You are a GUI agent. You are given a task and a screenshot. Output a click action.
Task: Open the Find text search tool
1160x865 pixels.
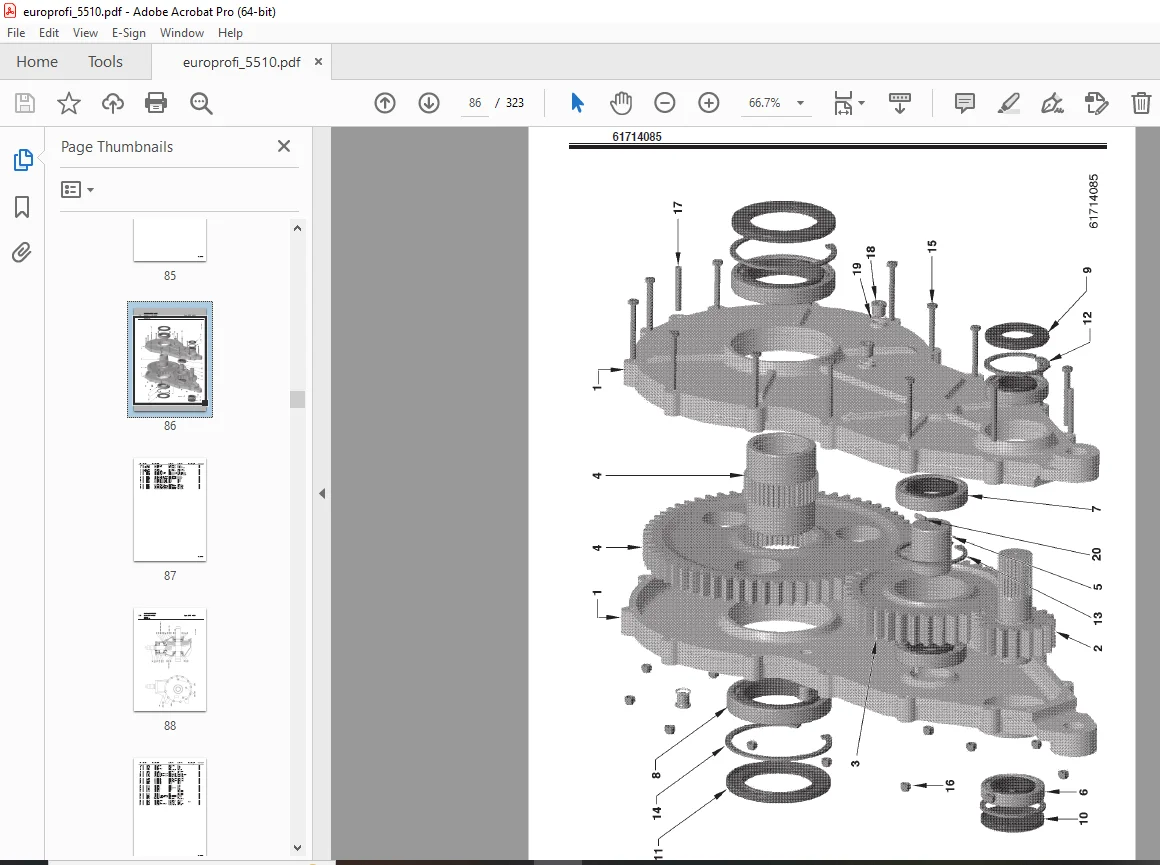pyautogui.click(x=201, y=103)
